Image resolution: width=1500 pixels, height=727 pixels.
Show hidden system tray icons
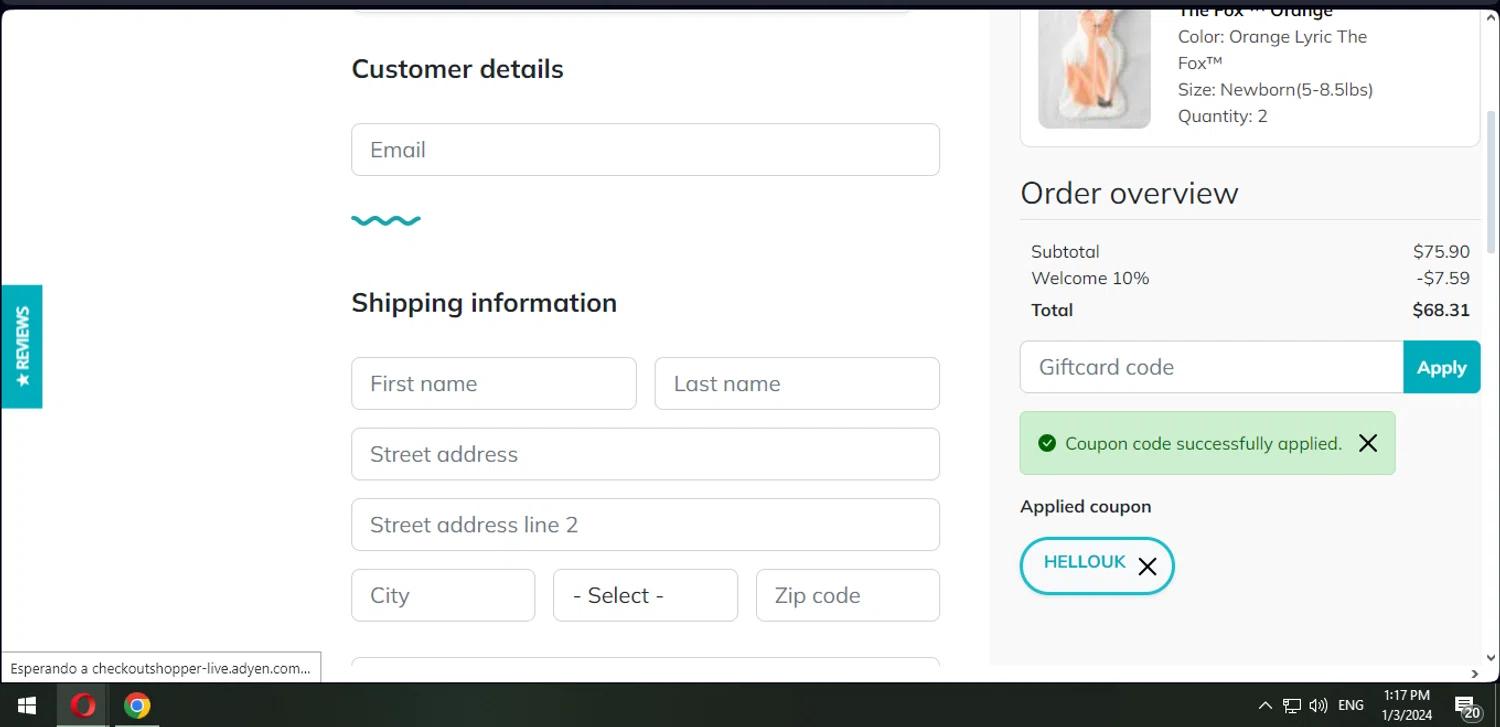point(1265,706)
